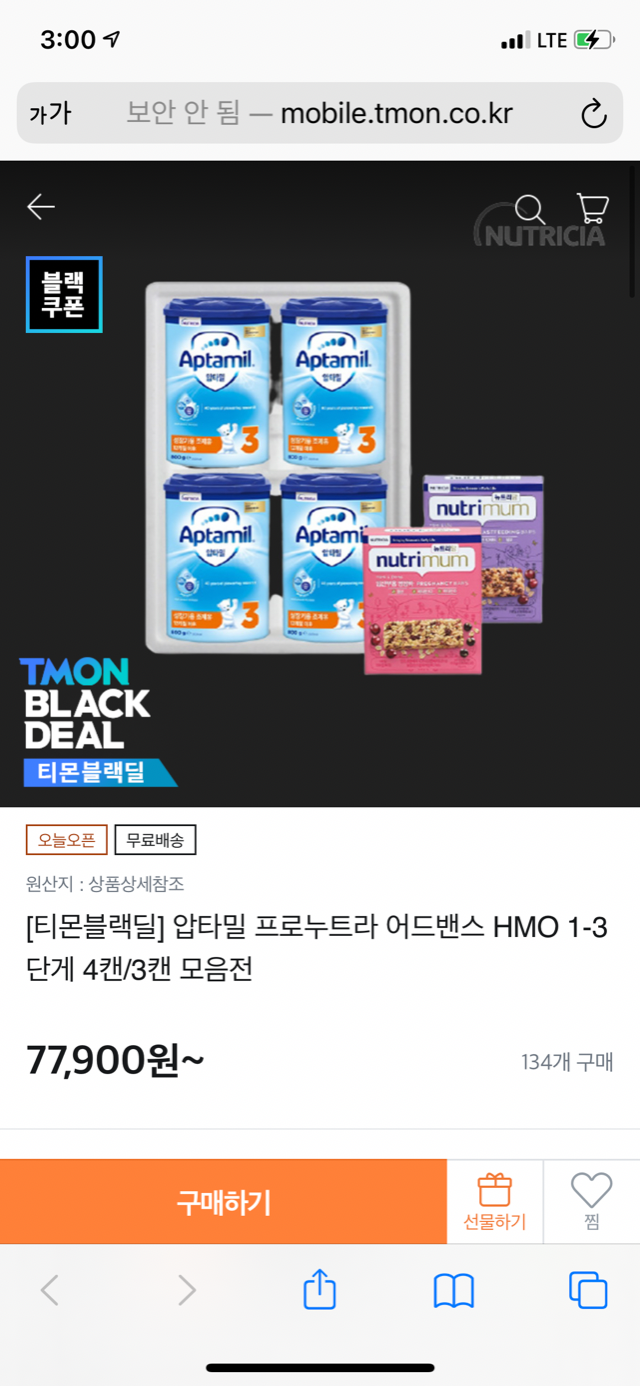Tap the Safari back chevron
The width and height of the screenshot is (640, 1386).
49,1290
